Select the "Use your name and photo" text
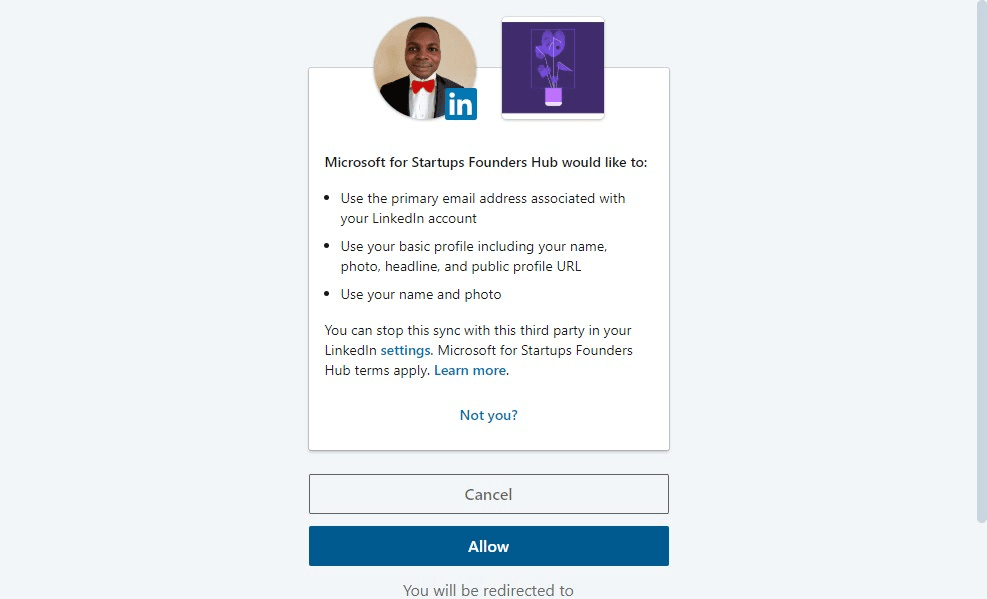Screen dimensions: 987x599 [x=421, y=294]
